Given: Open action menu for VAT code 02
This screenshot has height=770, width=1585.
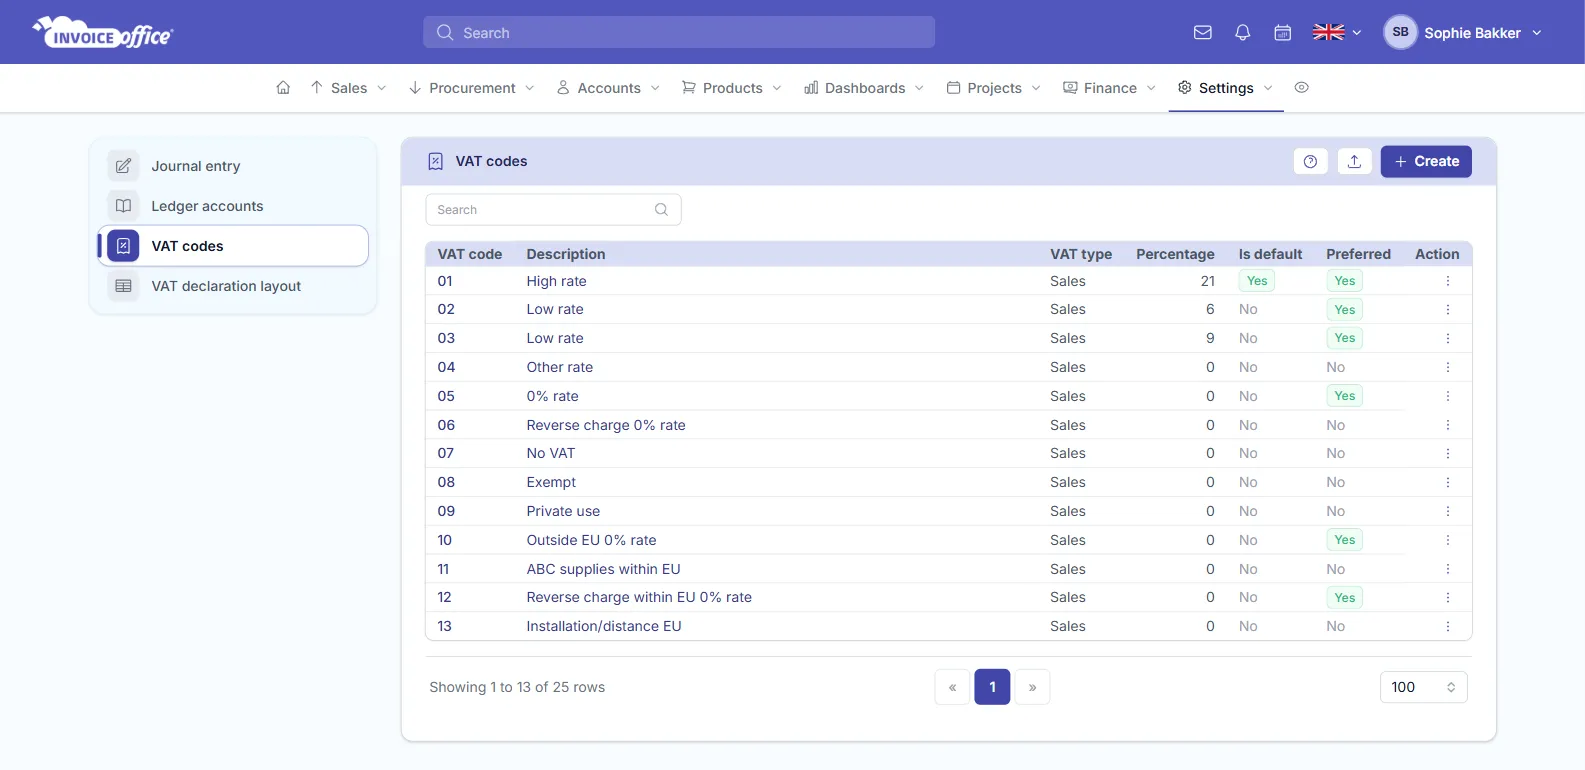Looking at the screenshot, I should click(1447, 310).
